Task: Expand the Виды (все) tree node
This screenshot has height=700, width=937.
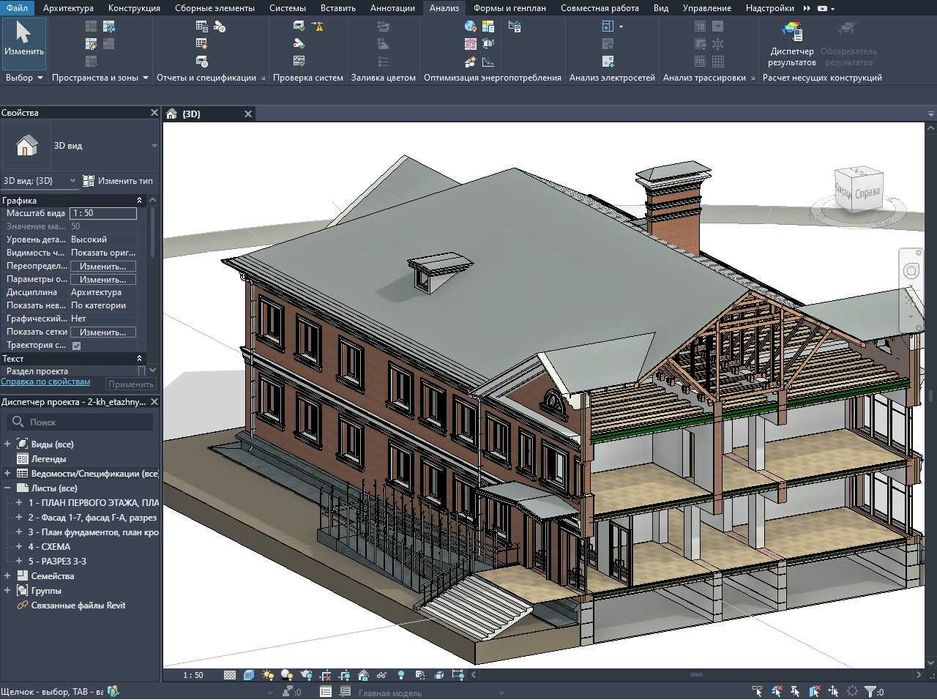Action: [7, 444]
